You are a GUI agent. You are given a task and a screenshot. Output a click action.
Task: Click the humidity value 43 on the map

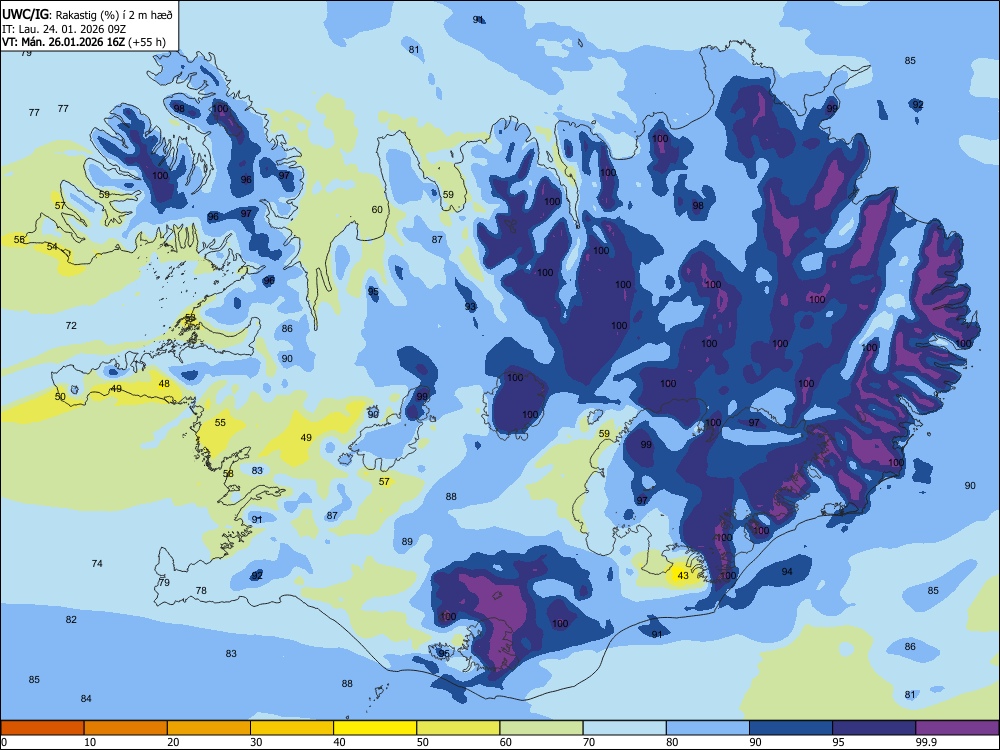pyautogui.click(x=683, y=576)
